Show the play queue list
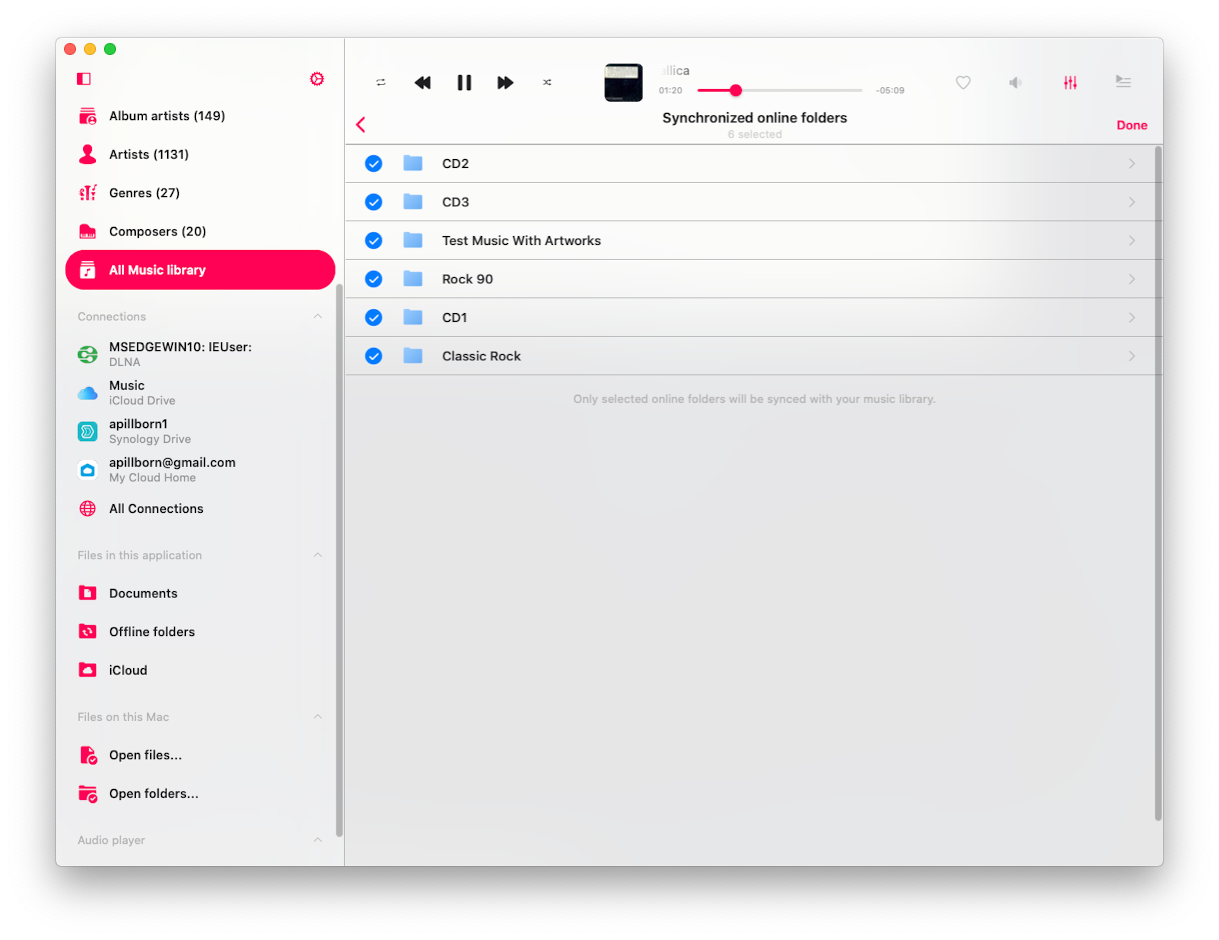 [1123, 83]
